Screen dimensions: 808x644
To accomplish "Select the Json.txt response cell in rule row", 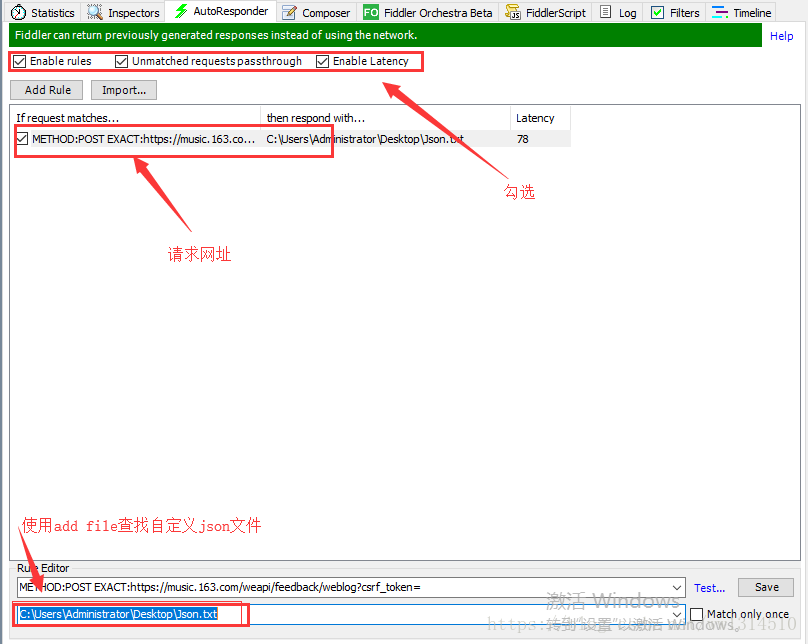I will [385, 139].
